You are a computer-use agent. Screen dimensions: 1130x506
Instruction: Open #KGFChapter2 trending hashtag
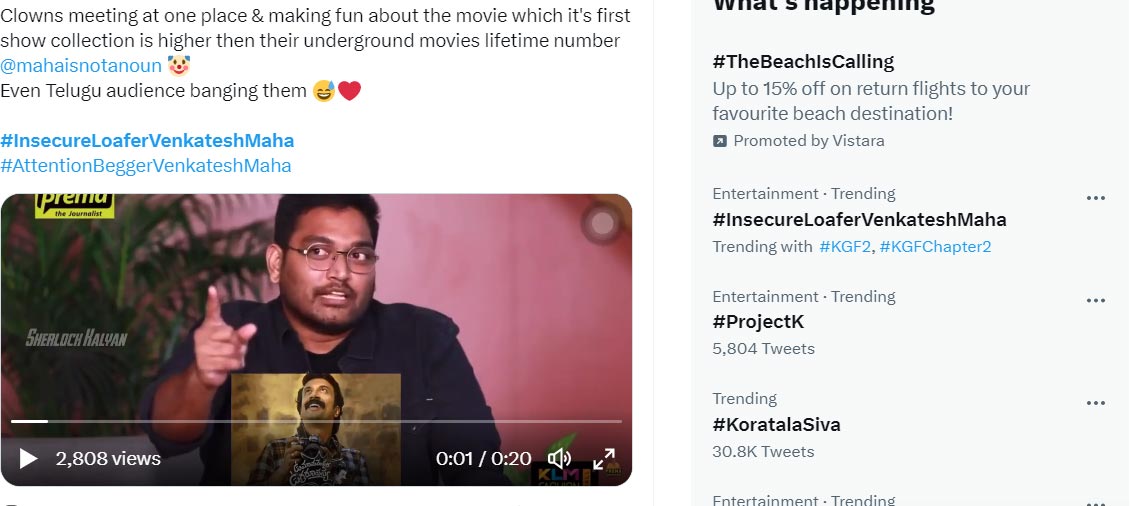[x=935, y=246]
